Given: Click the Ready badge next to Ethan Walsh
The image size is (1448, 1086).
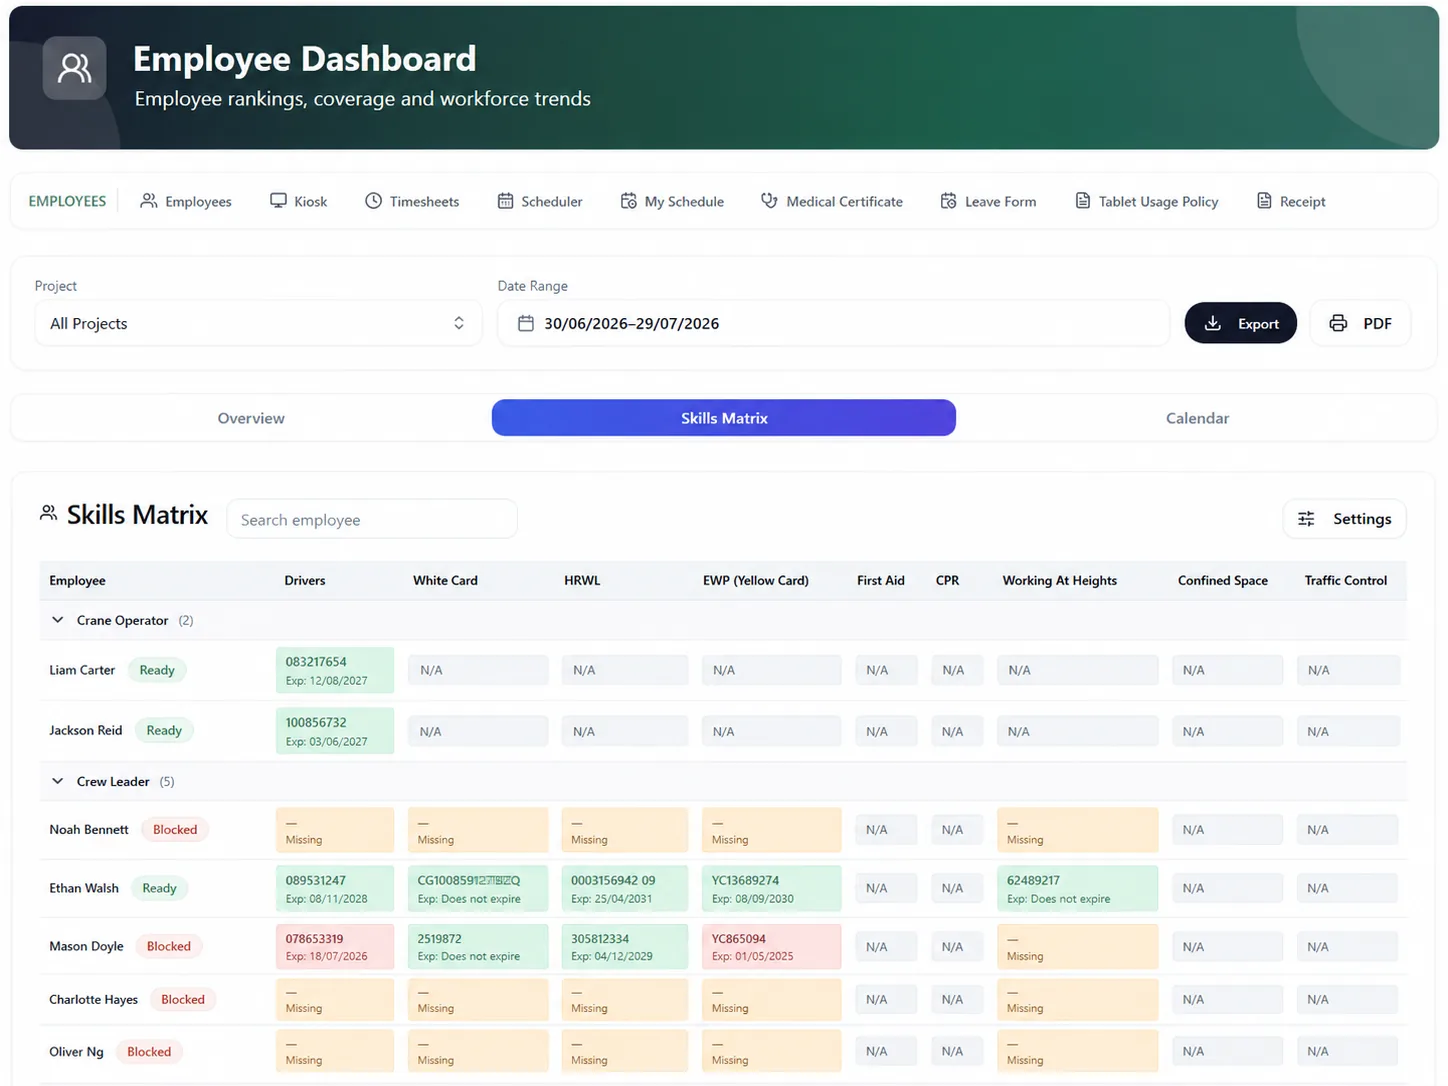Looking at the screenshot, I should click(159, 888).
